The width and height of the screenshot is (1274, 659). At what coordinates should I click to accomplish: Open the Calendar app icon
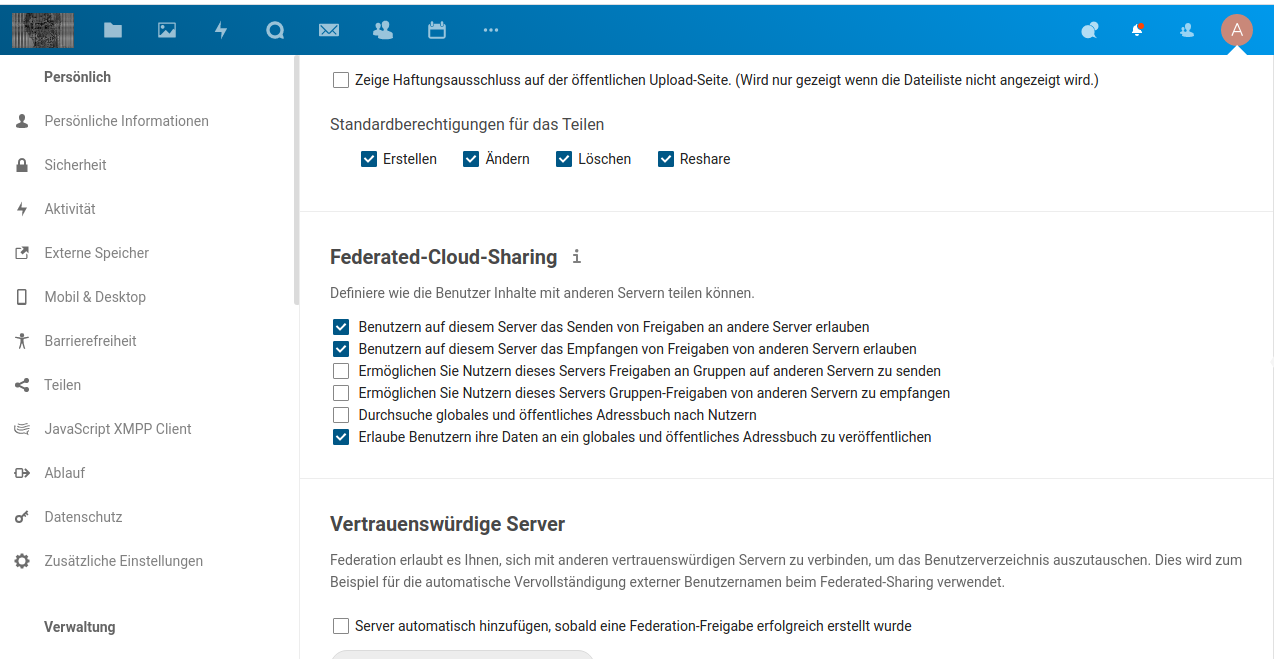tap(437, 30)
